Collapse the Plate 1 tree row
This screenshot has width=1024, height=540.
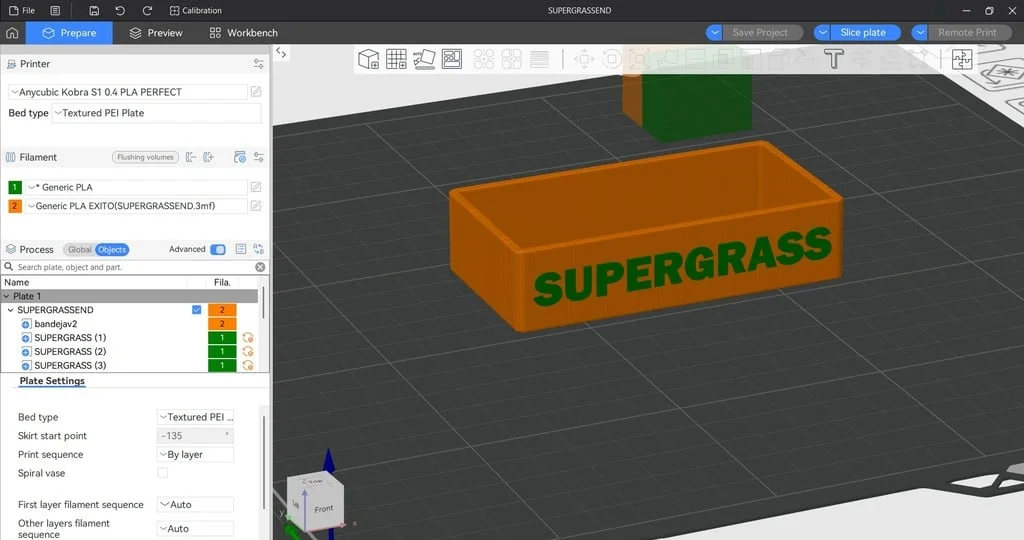(7, 296)
